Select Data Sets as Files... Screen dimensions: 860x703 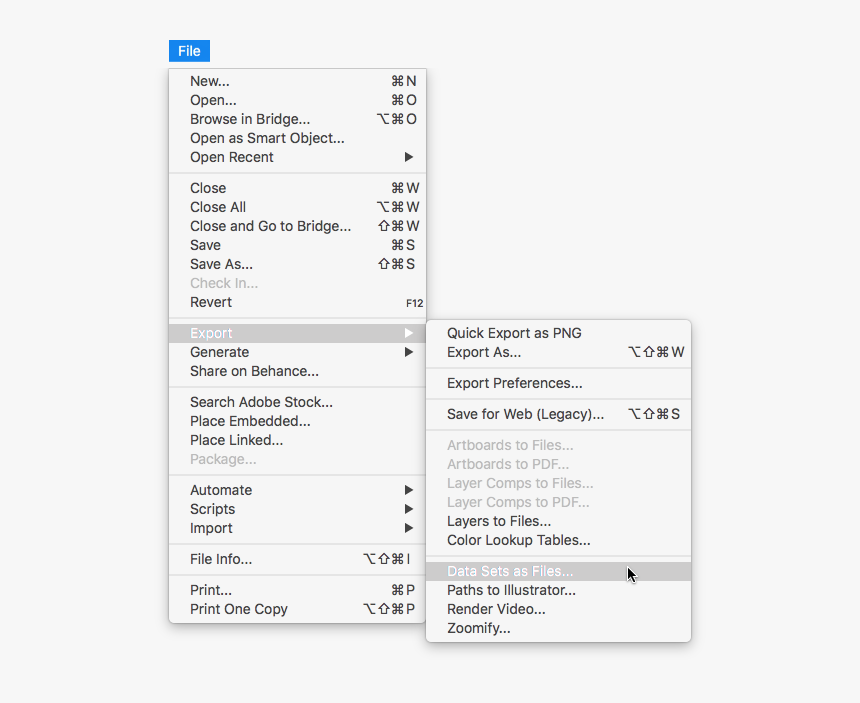(511, 571)
